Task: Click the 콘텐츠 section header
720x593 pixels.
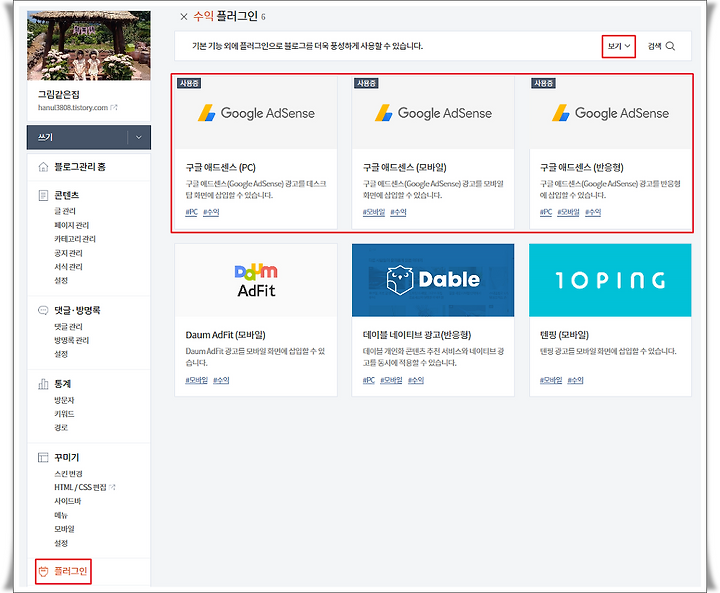Action: coord(67,196)
